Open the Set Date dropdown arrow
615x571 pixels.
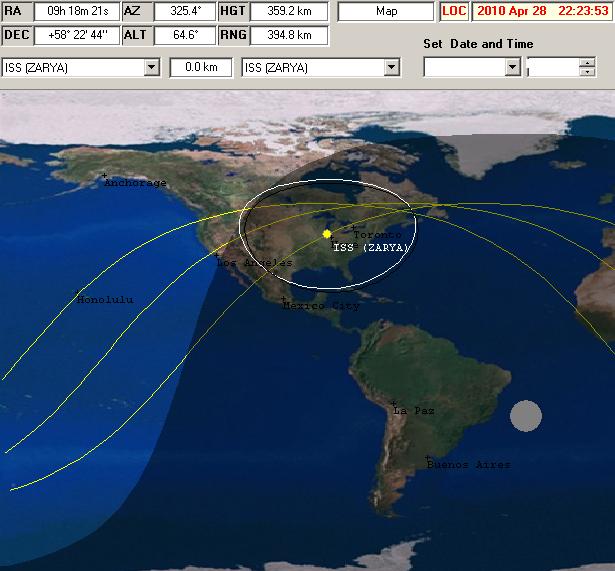[512, 67]
